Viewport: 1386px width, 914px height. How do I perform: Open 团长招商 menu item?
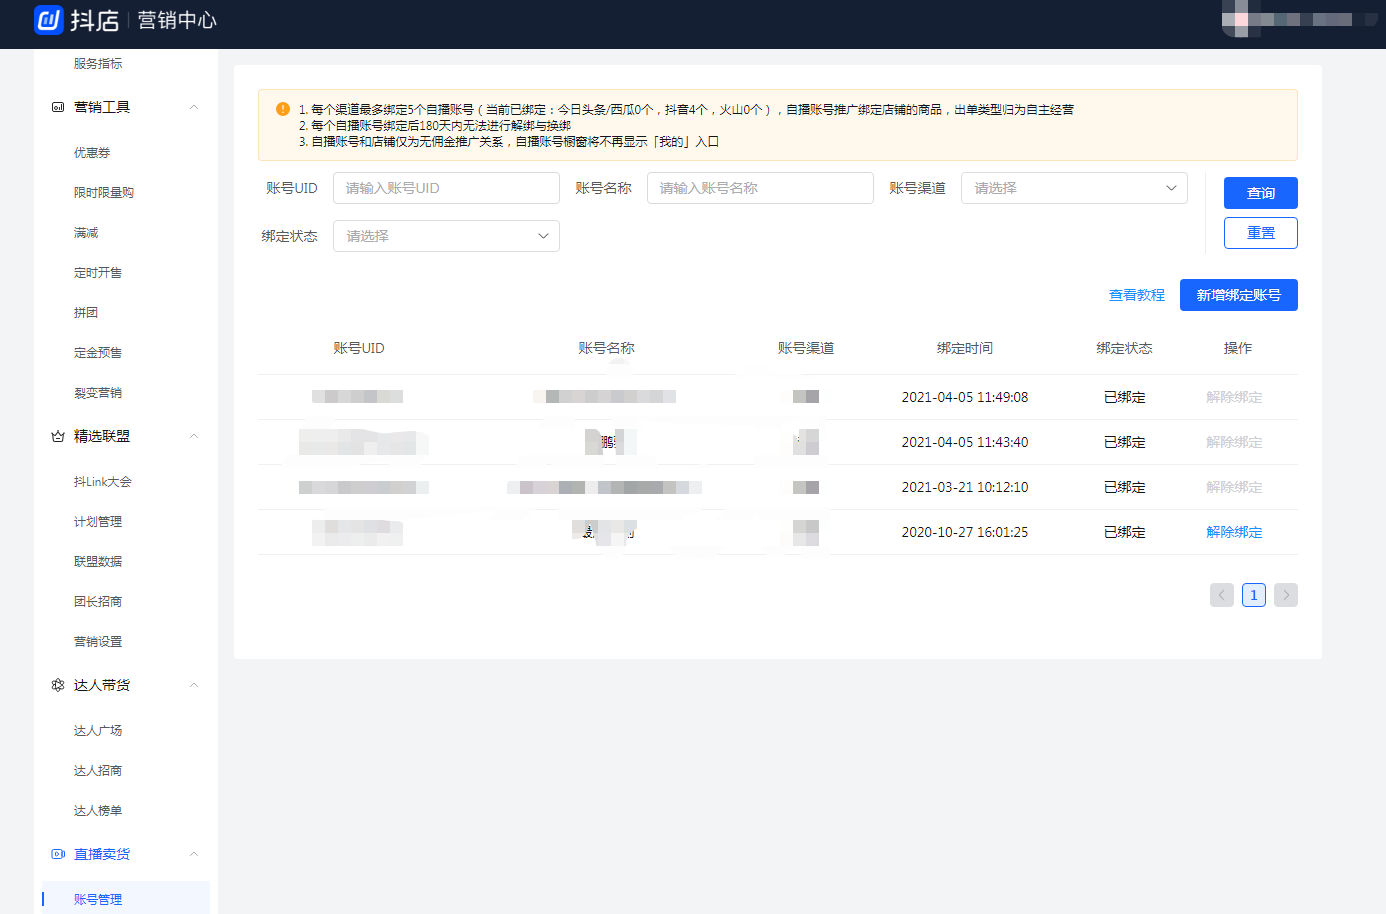click(98, 602)
